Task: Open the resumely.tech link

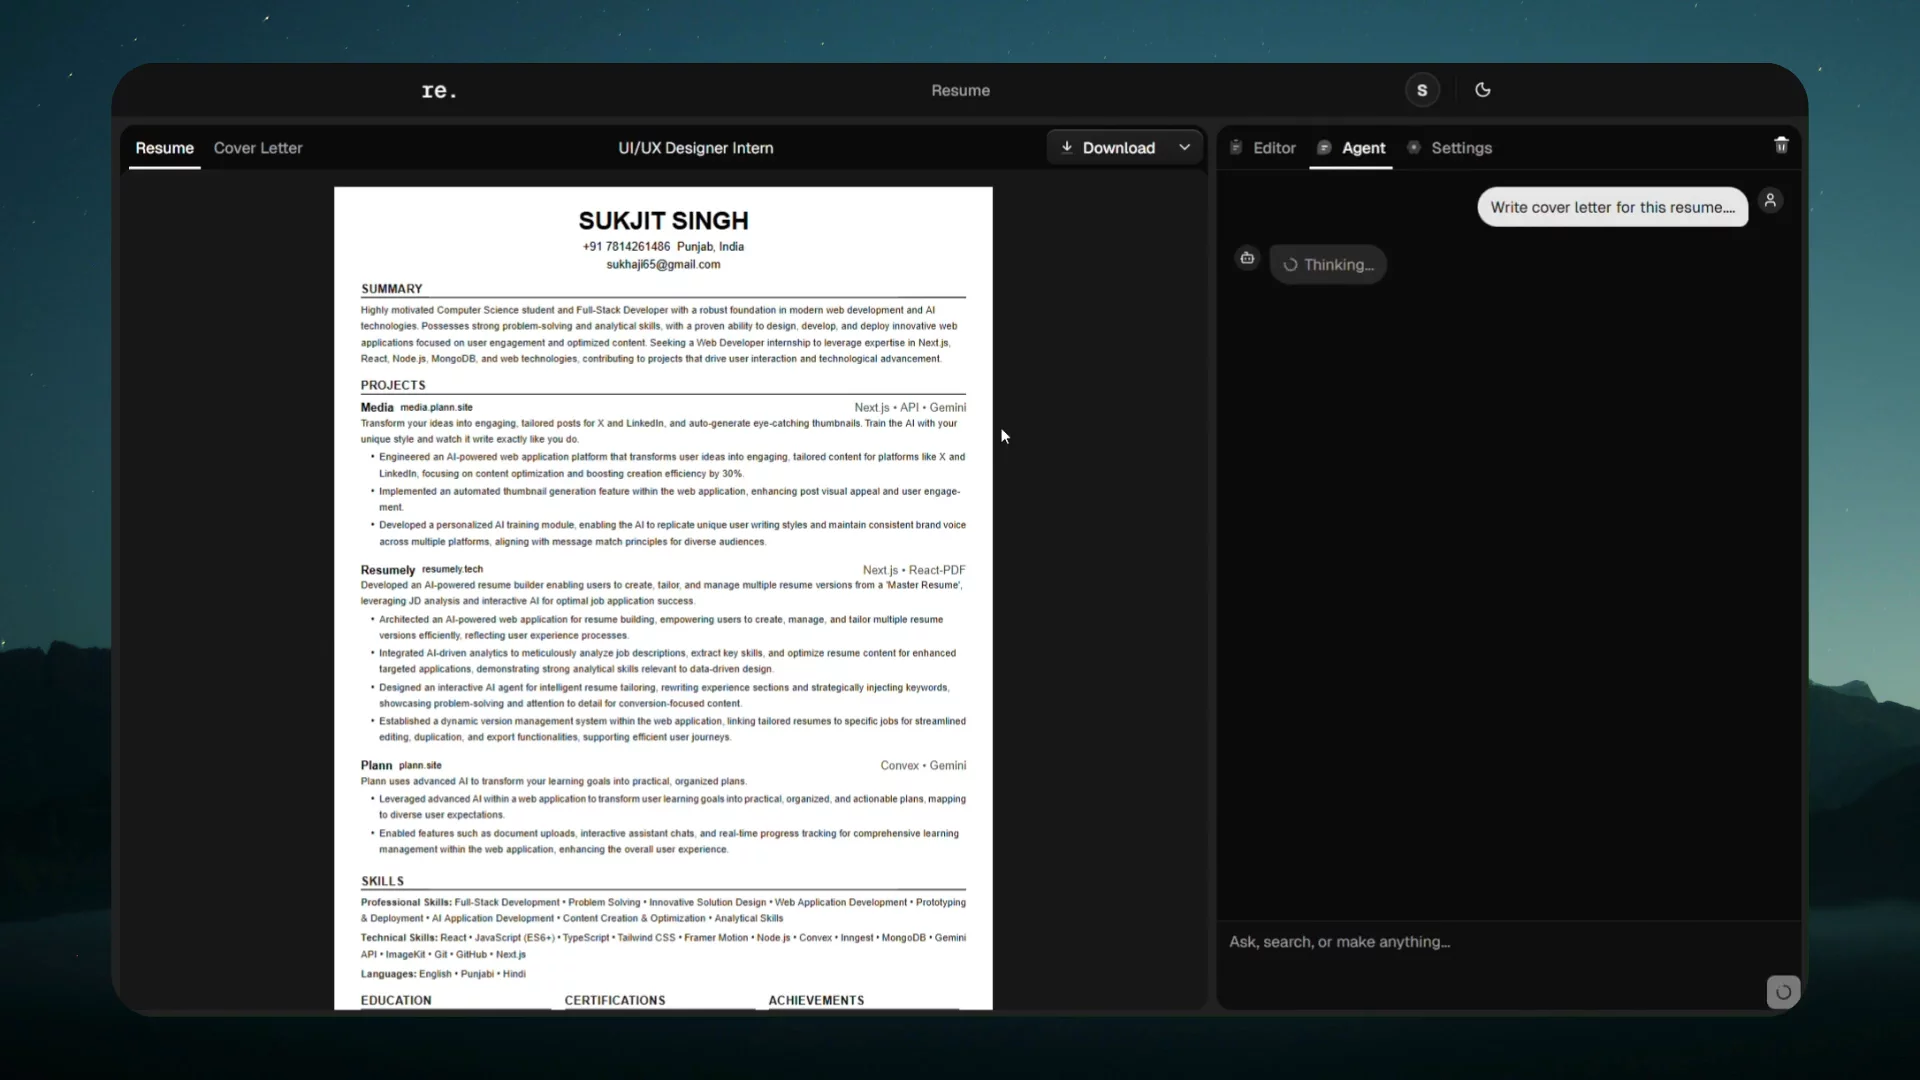Action: point(452,569)
